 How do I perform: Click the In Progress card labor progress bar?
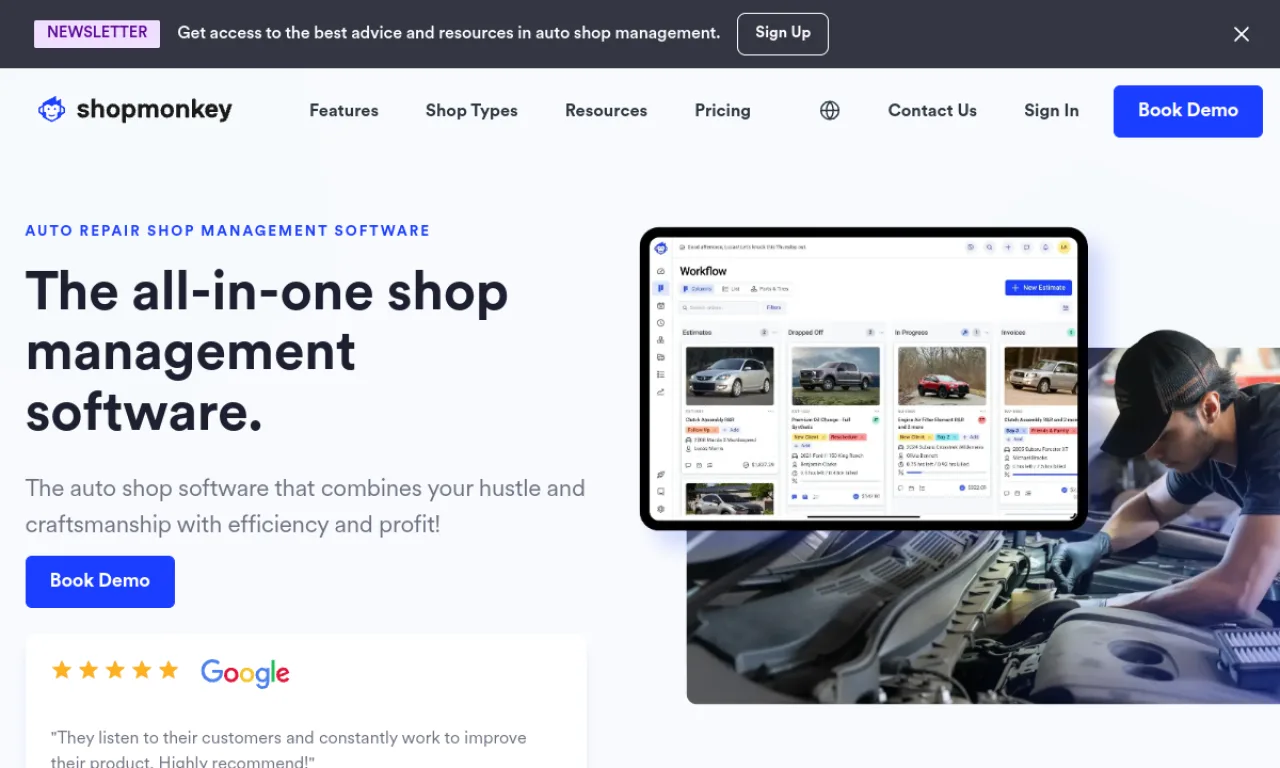coord(946,472)
